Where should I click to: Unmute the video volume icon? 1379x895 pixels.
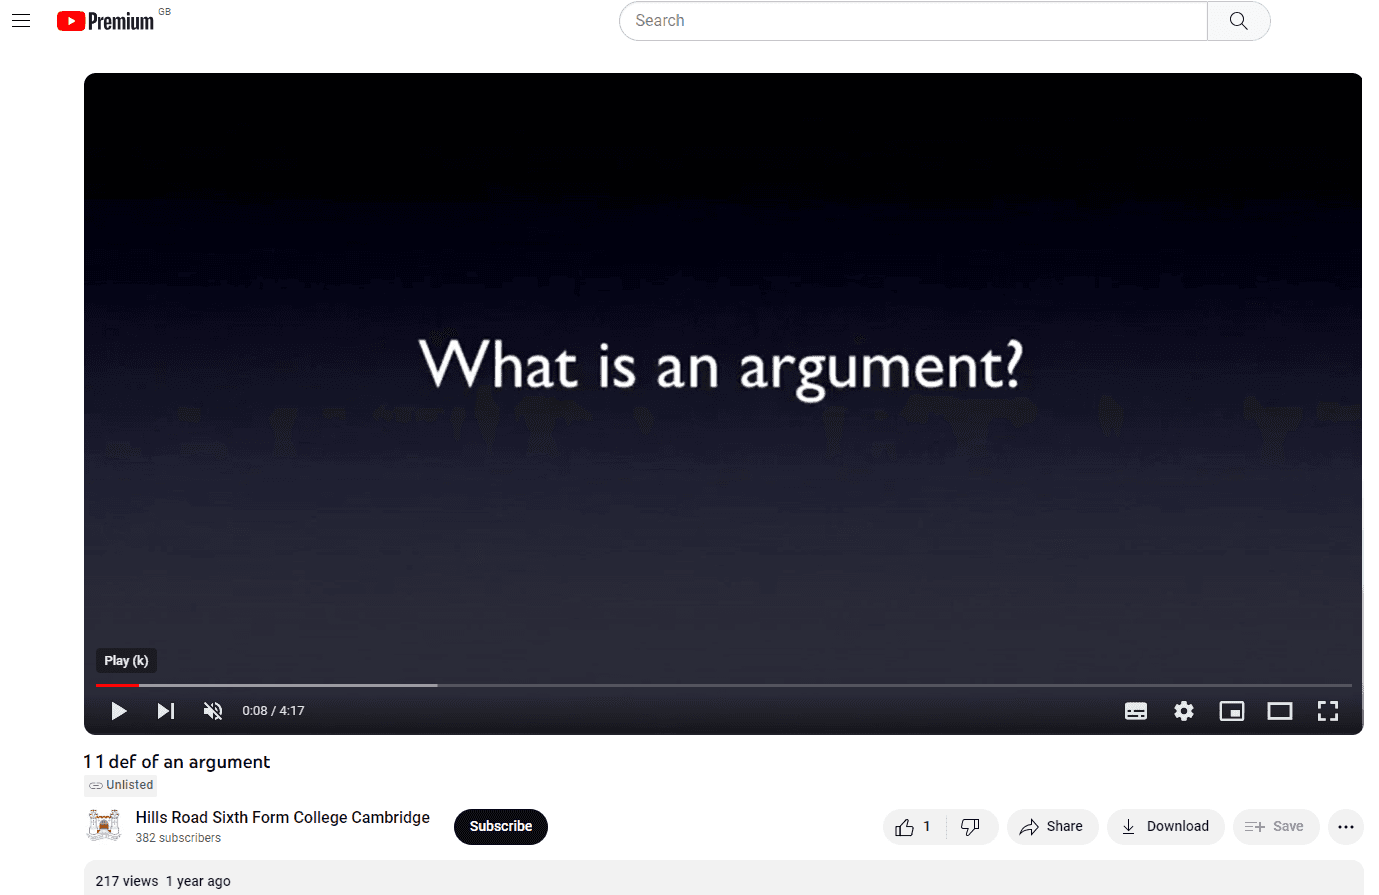pos(213,711)
